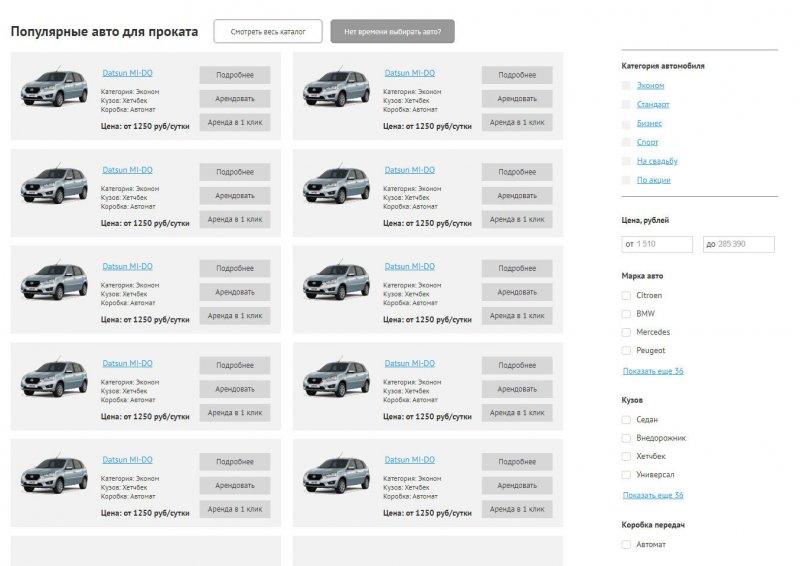The width and height of the screenshot is (800, 566).
Task: Focus the maximum price field до 285 390
Action: click(739, 244)
